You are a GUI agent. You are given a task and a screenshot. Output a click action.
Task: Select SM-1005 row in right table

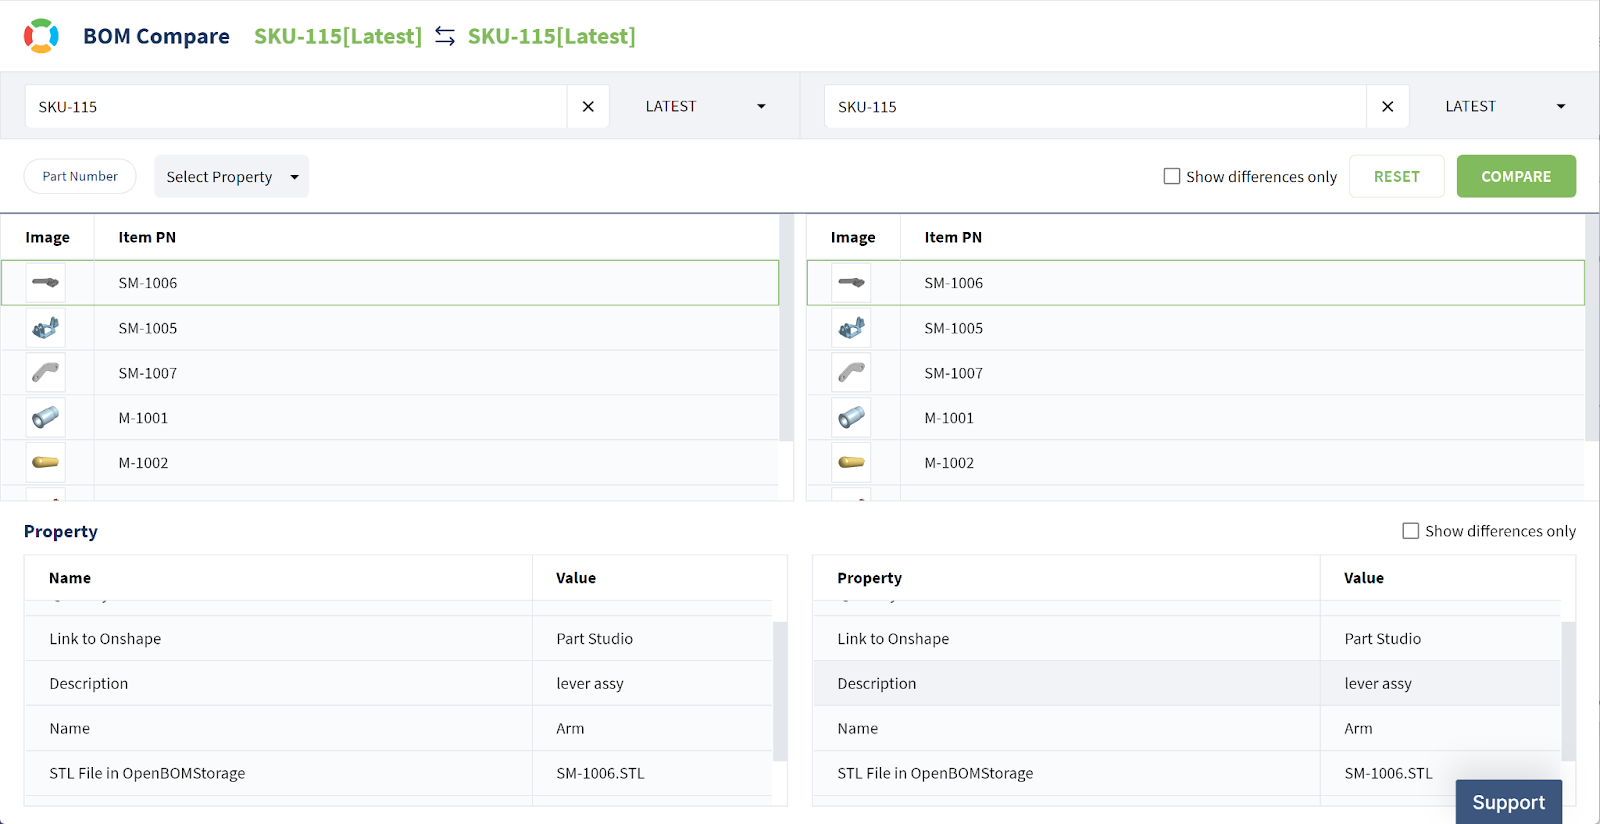click(x=1196, y=328)
